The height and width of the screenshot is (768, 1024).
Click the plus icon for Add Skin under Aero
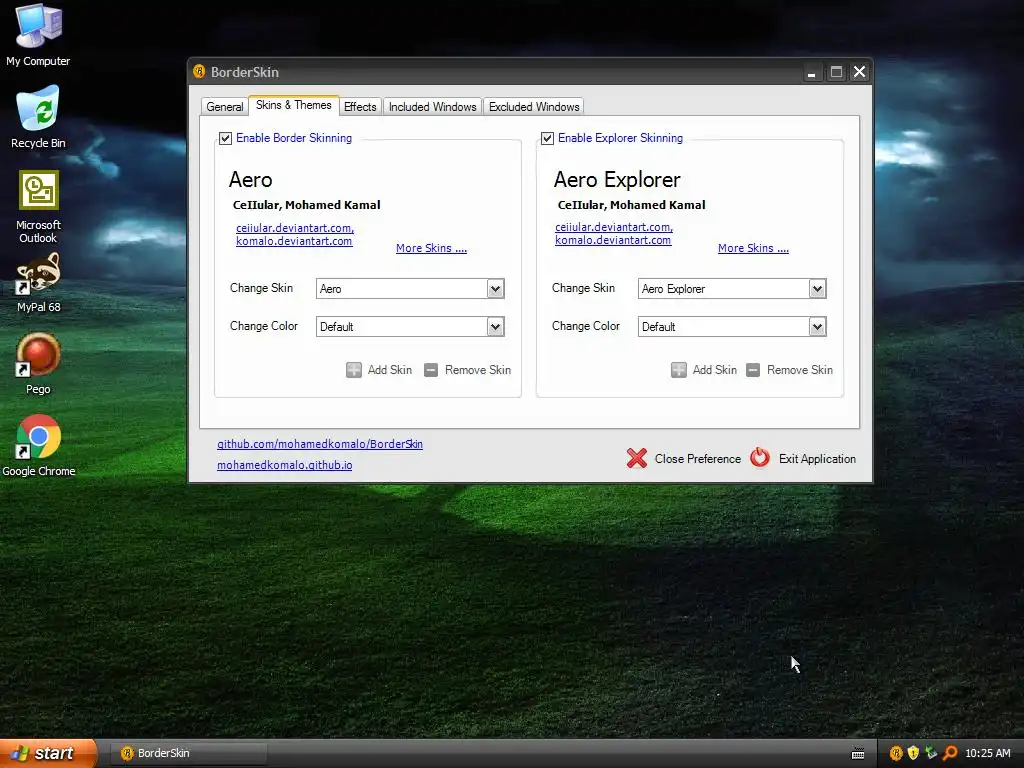[x=354, y=370]
